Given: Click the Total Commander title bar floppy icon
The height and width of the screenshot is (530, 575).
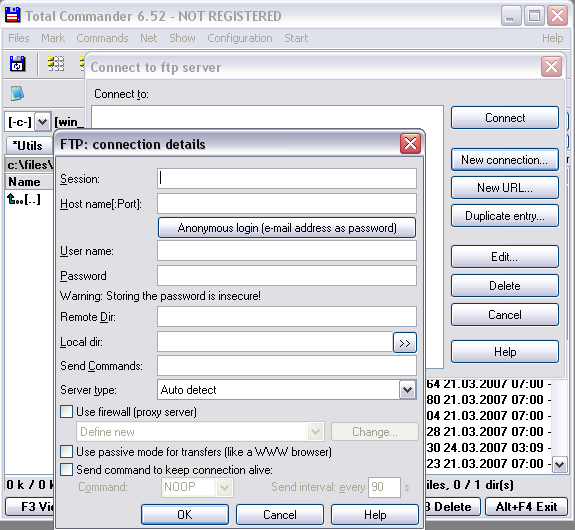Looking at the screenshot, I should (x=12, y=16).
